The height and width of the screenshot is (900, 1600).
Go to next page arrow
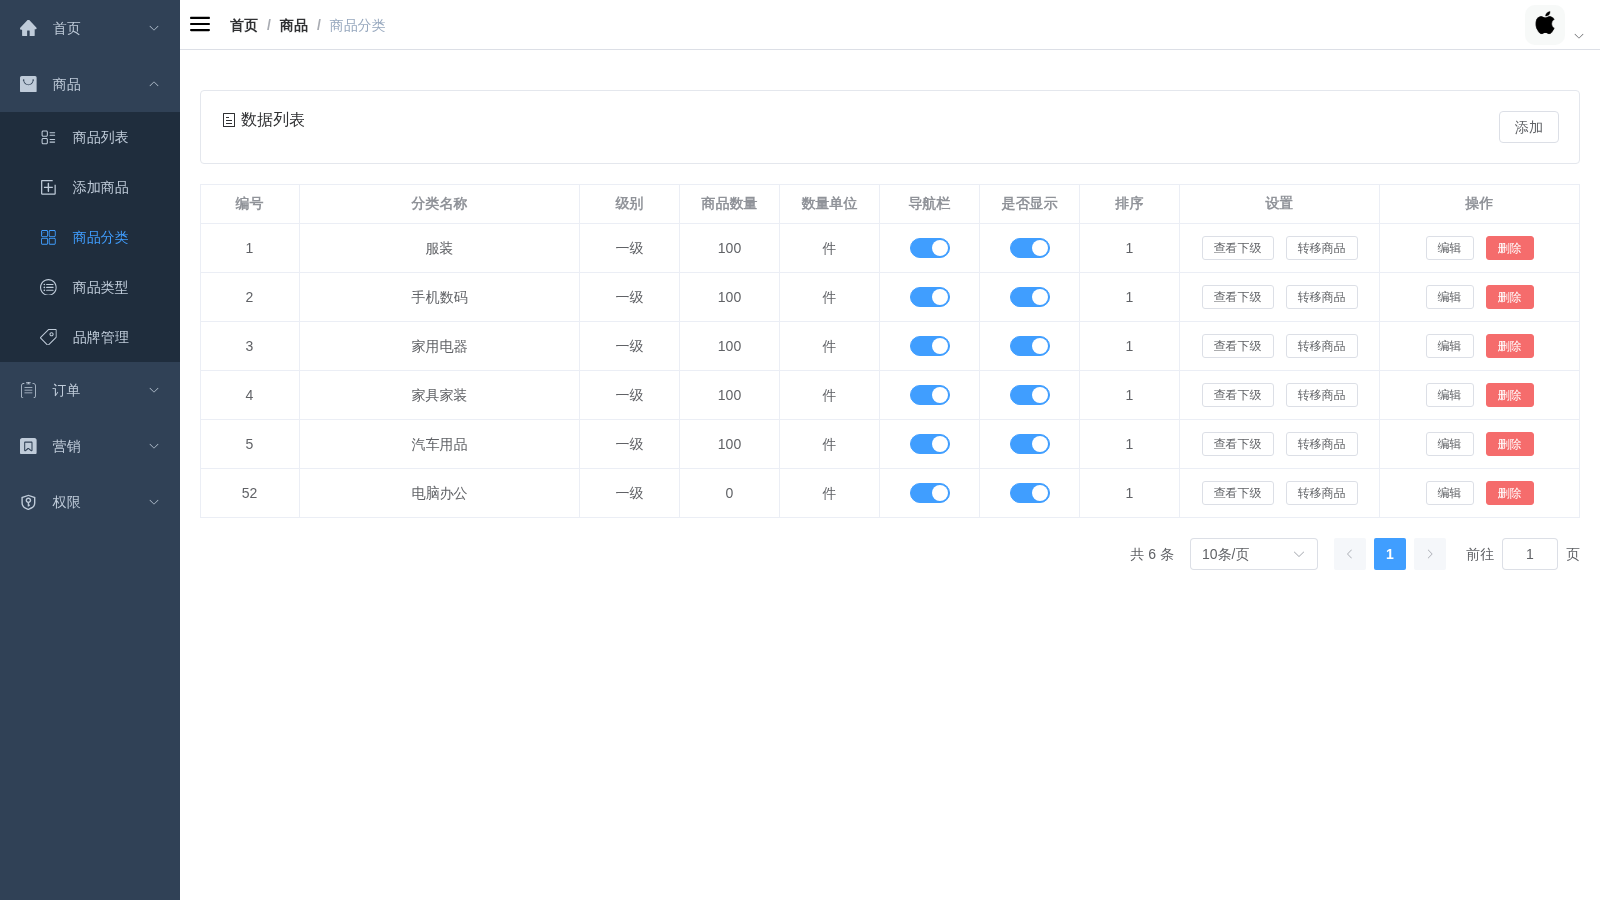point(1430,554)
